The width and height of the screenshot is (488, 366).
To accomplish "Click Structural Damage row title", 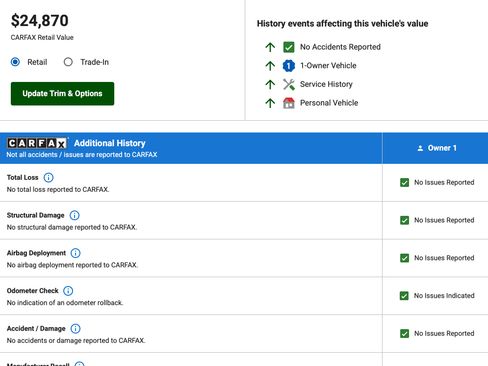I will [x=36, y=215].
